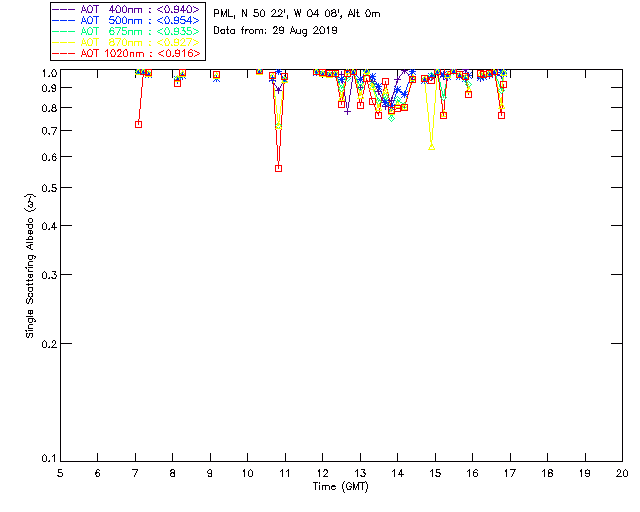Select the green diamond marker below 0.8 near hour 14
Viewport: 640px width, 512px height.
coord(391,118)
